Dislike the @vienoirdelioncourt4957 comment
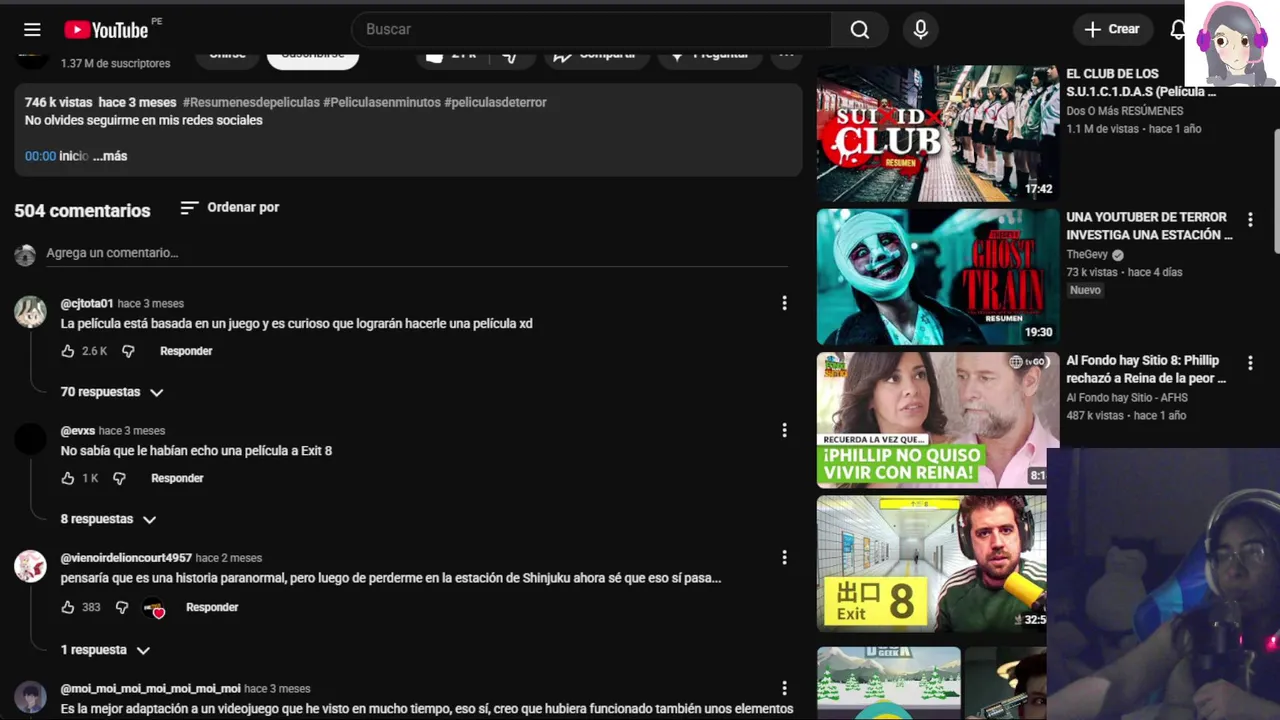 [x=122, y=607]
